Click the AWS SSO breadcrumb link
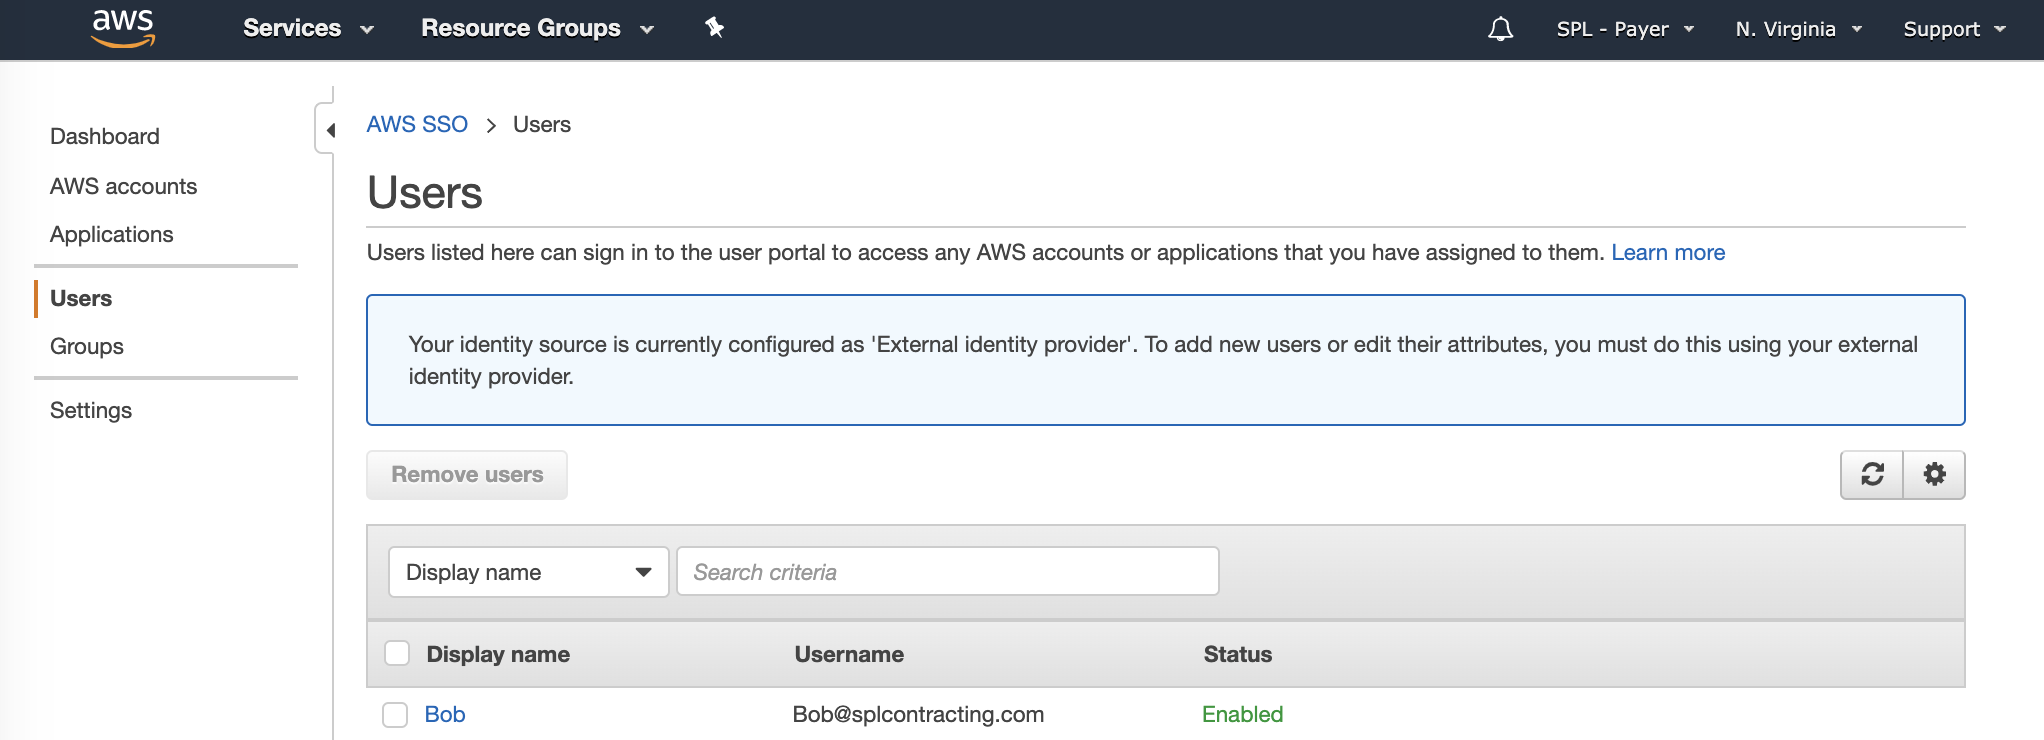 click(417, 124)
